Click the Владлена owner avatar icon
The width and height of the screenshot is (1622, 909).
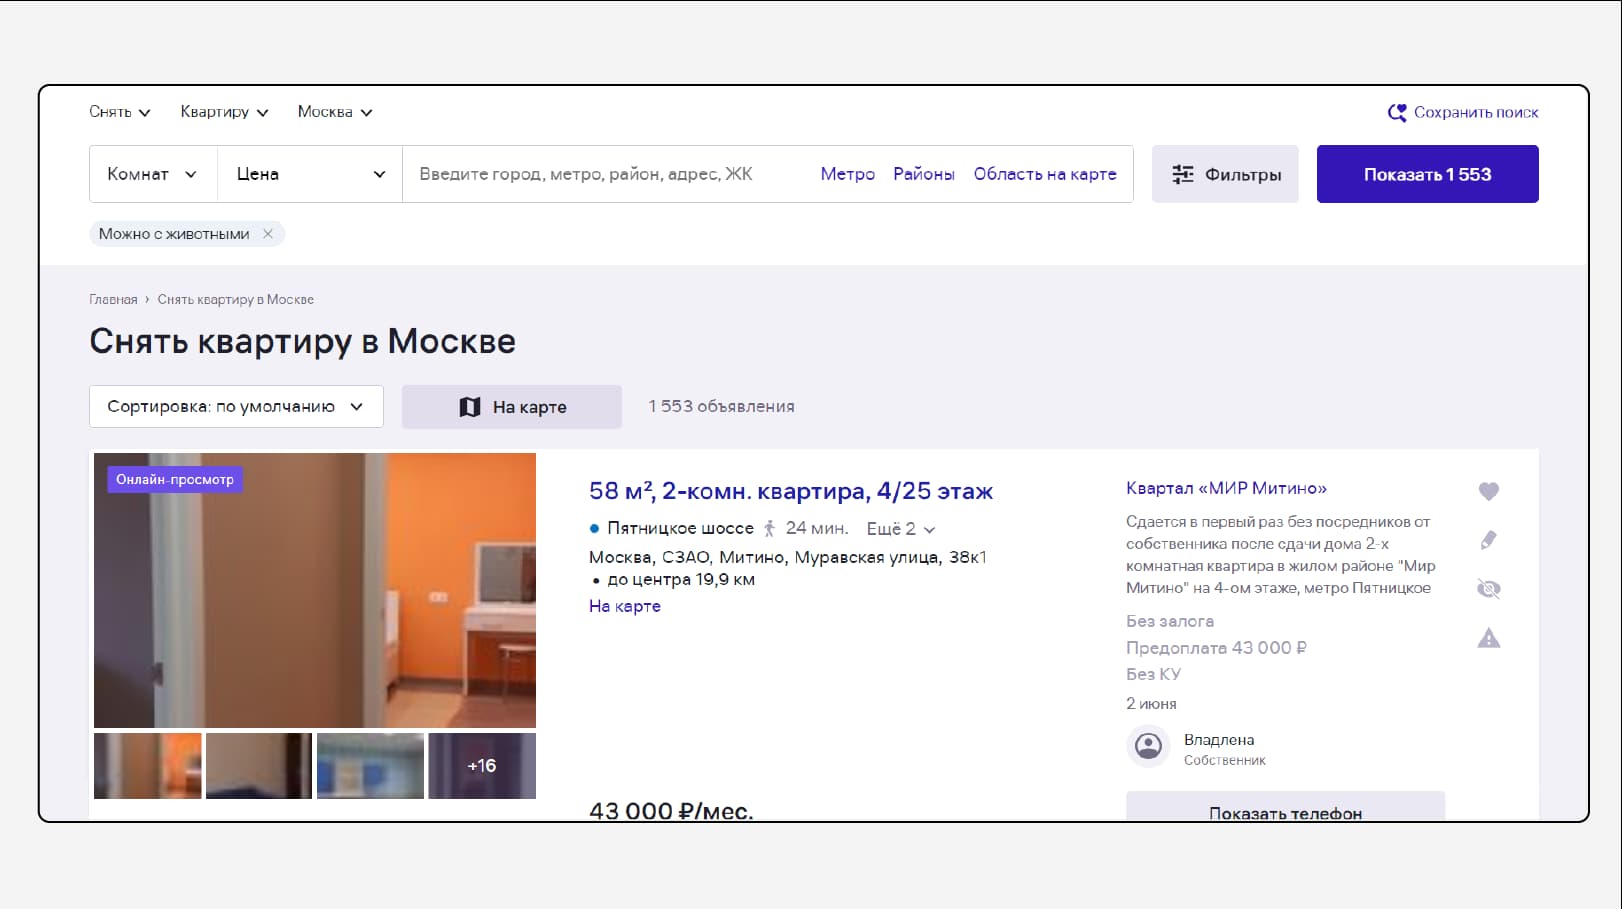1148,746
